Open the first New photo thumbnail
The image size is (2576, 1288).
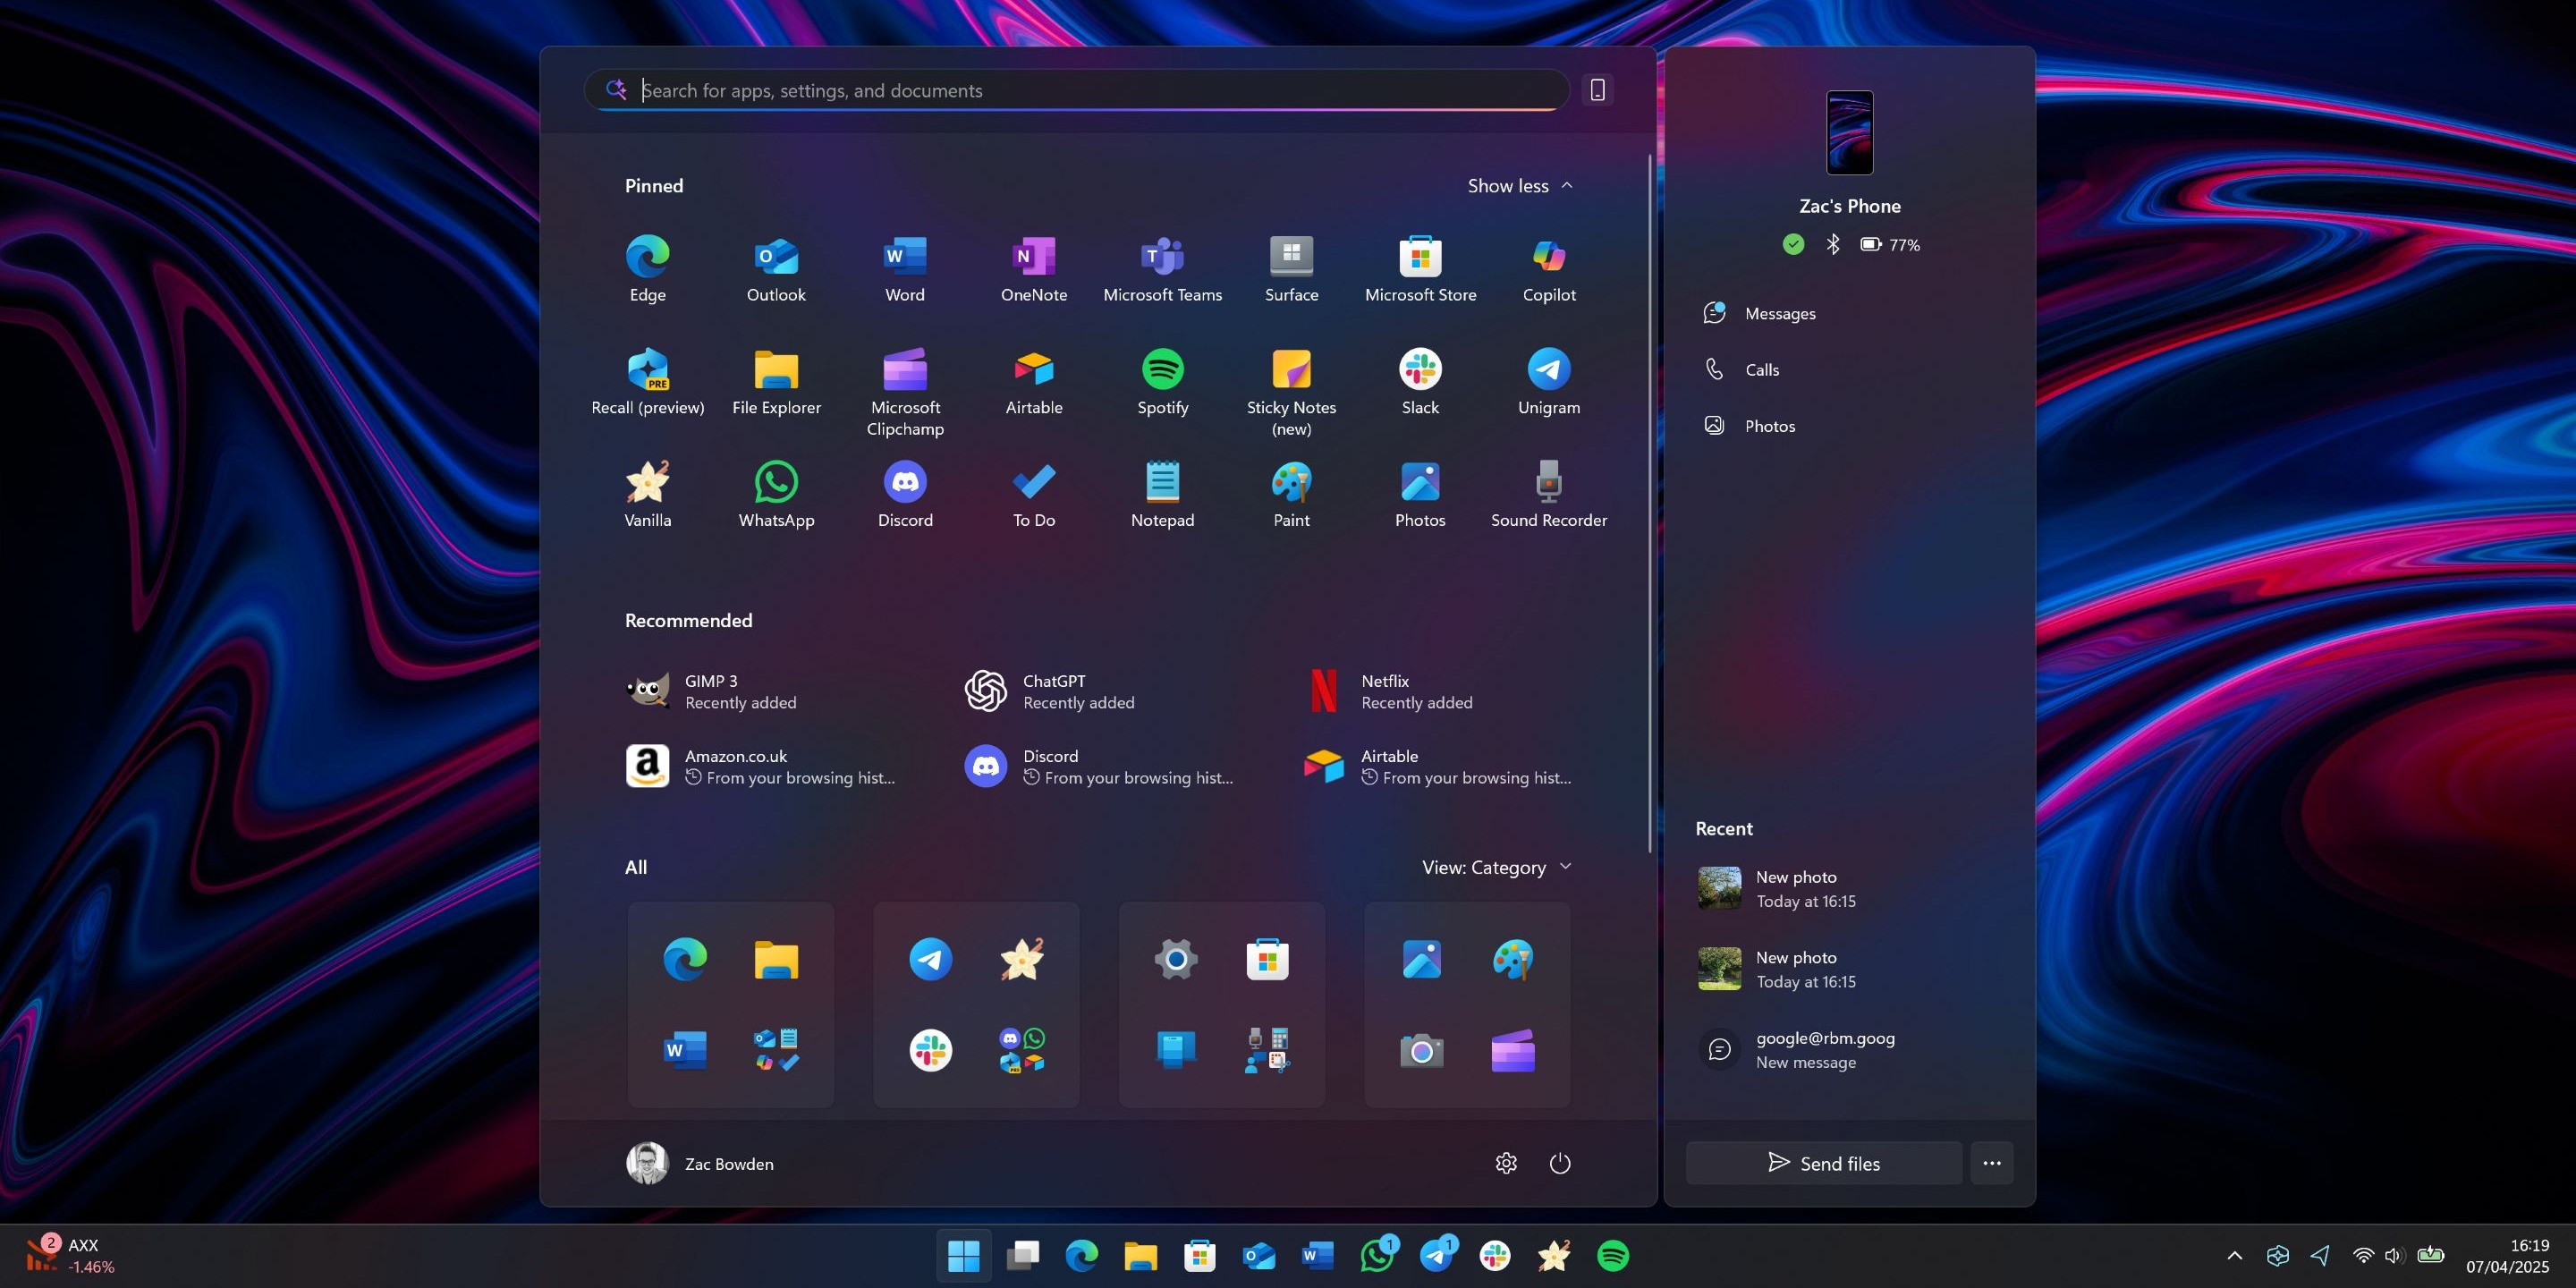1719,888
